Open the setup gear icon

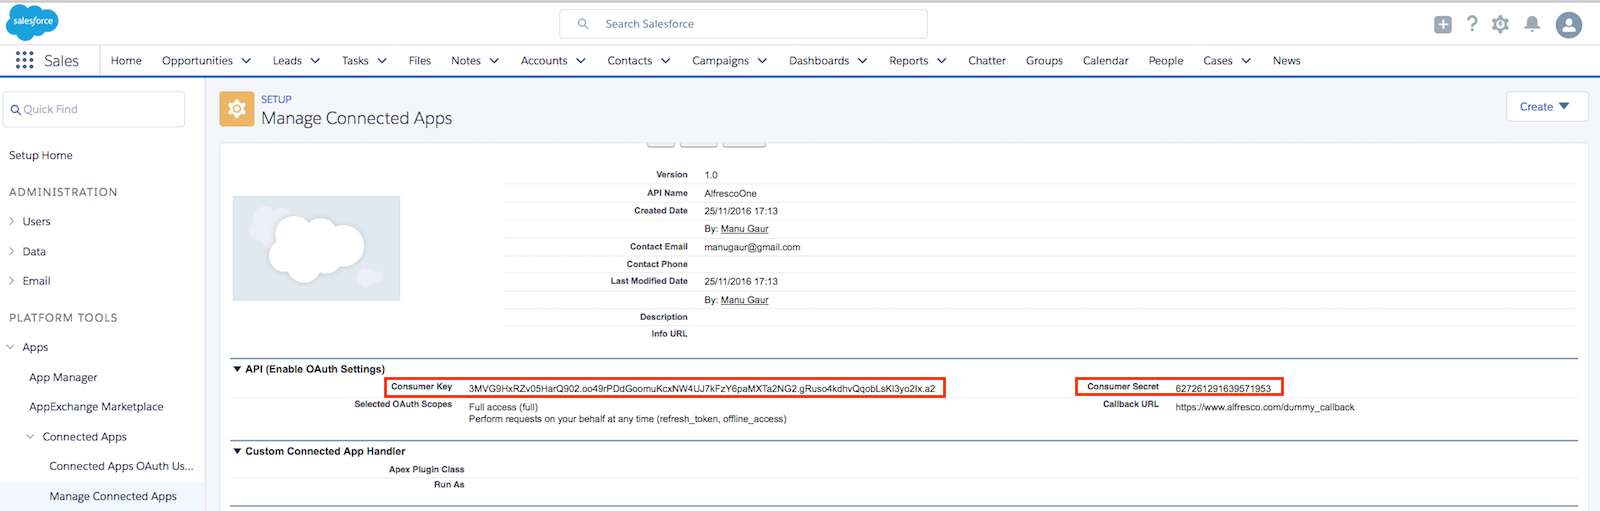[1500, 25]
